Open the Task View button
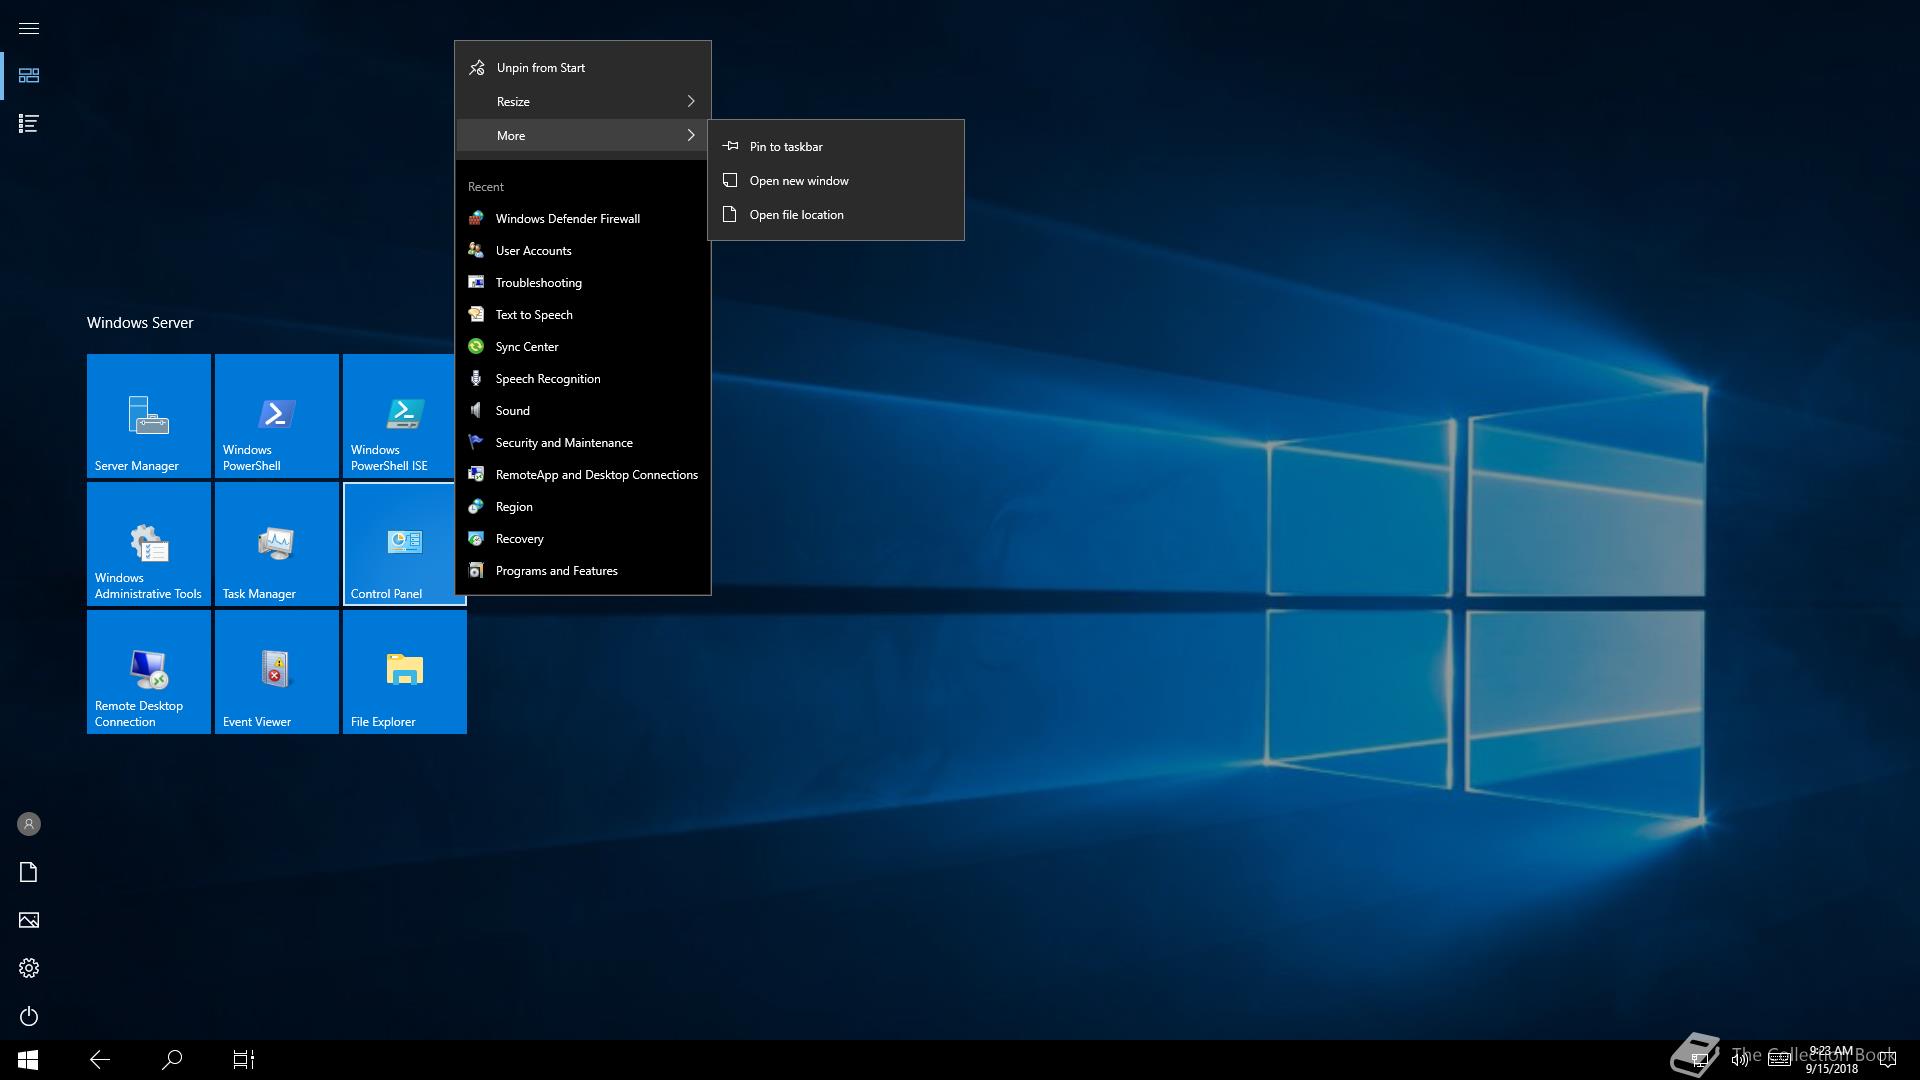Viewport: 1920px width, 1080px height. 244,1060
